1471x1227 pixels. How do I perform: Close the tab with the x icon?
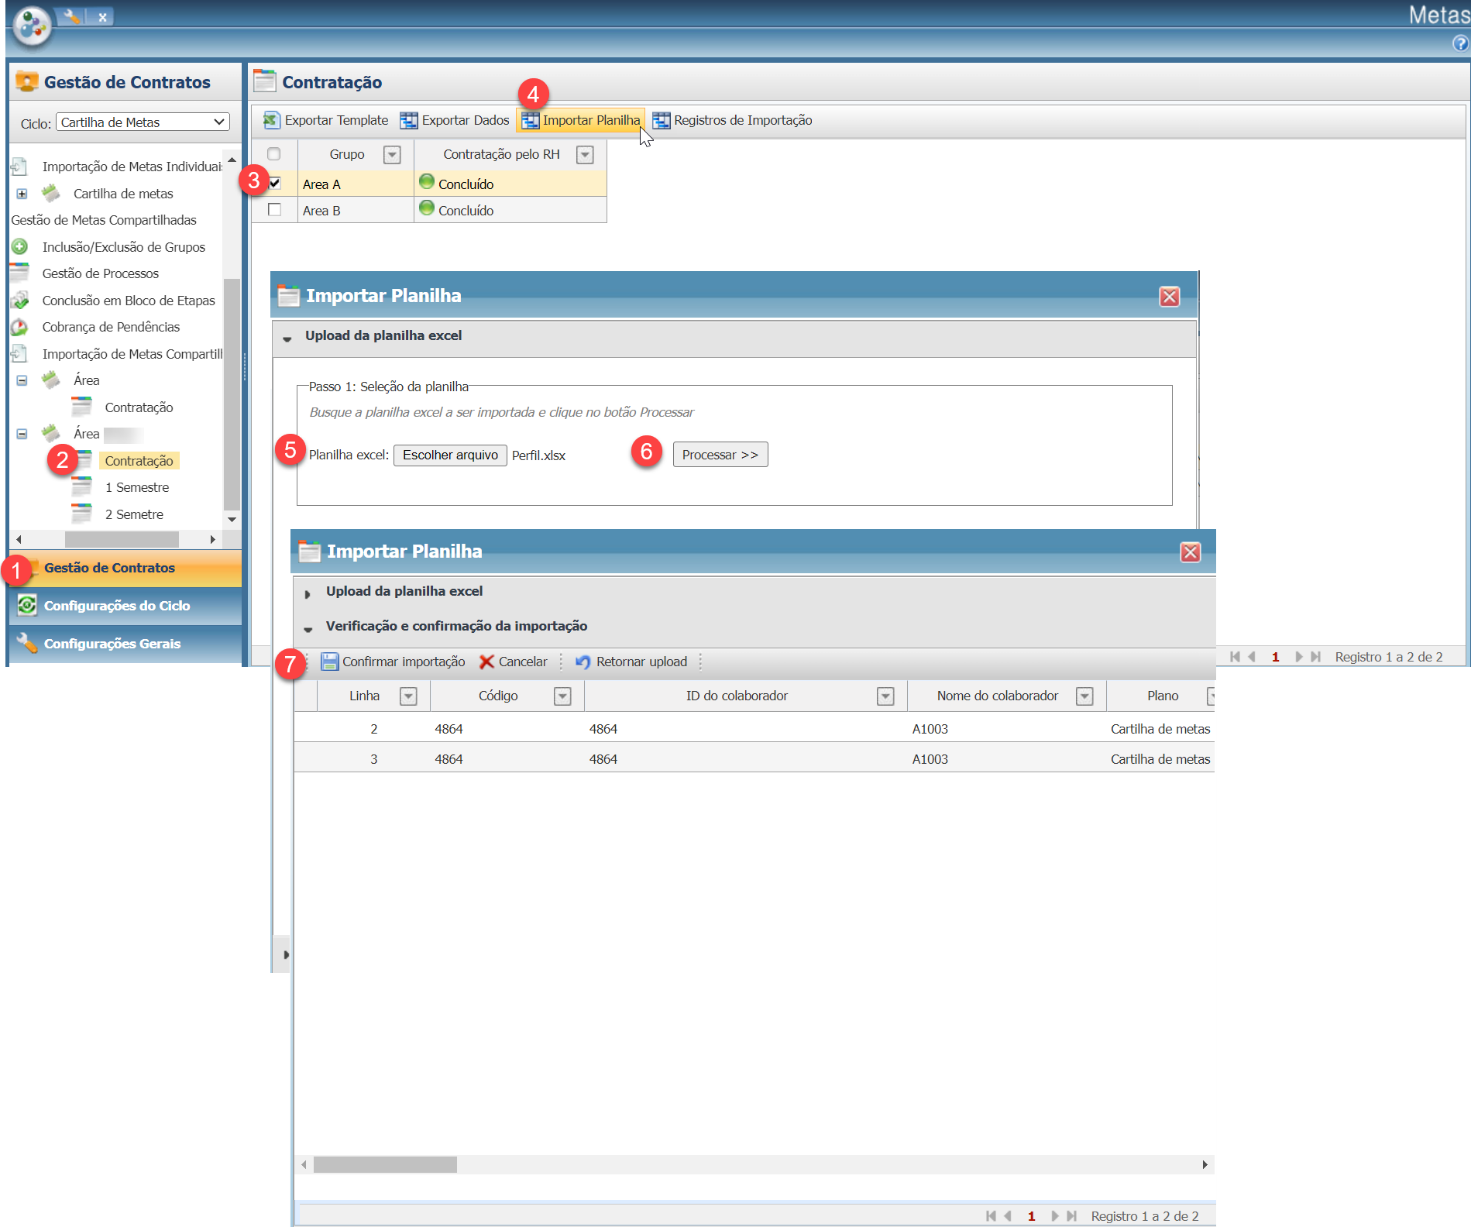click(102, 17)
